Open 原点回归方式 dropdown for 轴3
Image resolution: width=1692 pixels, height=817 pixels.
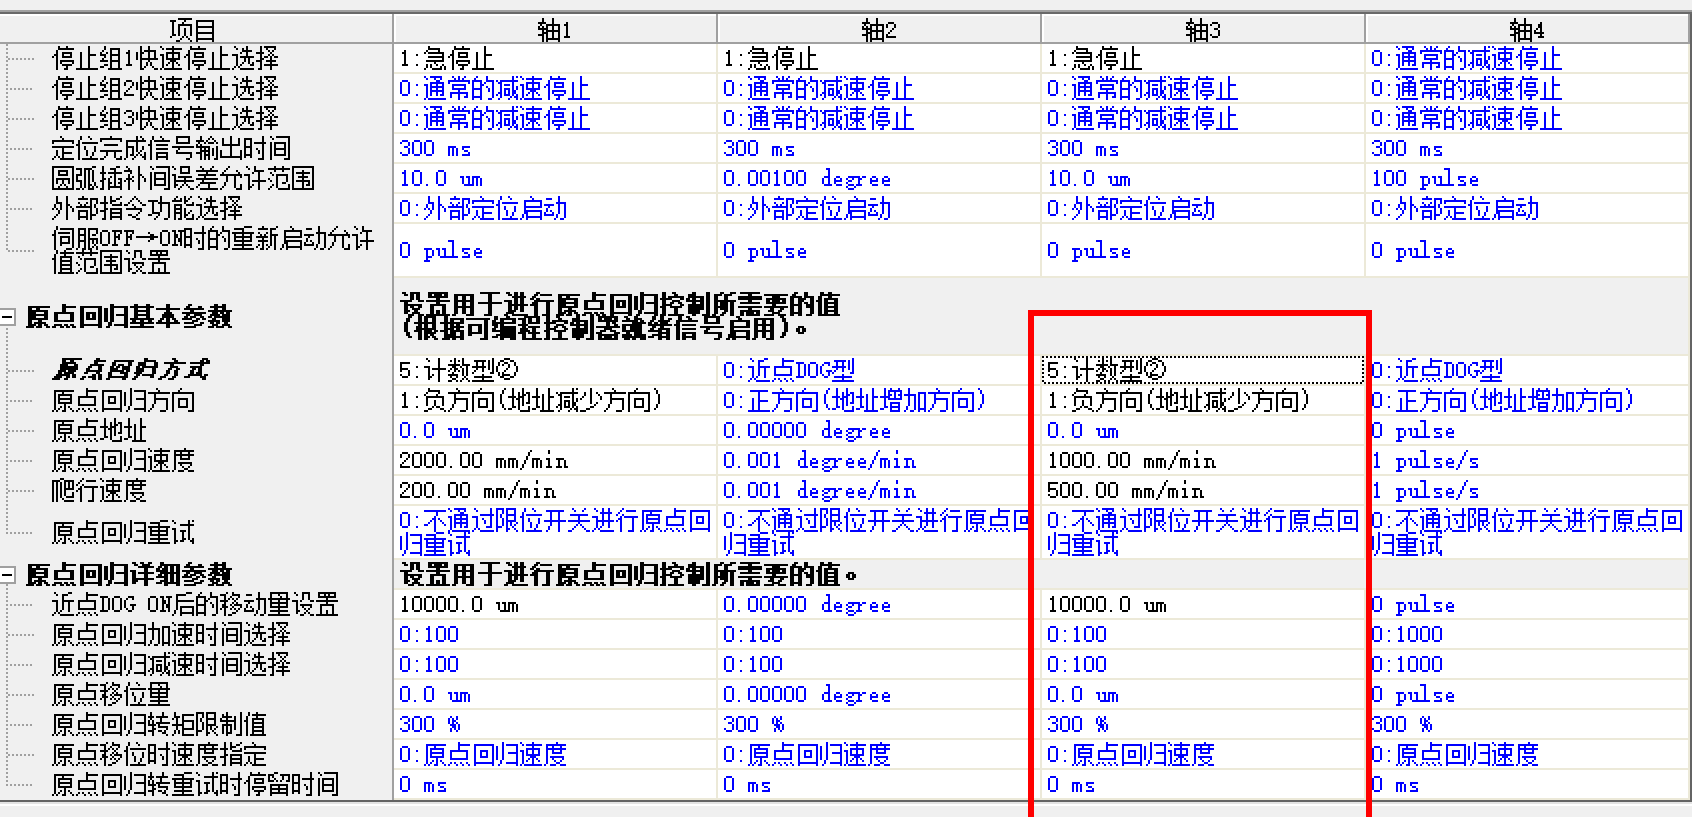[1202, 370]
